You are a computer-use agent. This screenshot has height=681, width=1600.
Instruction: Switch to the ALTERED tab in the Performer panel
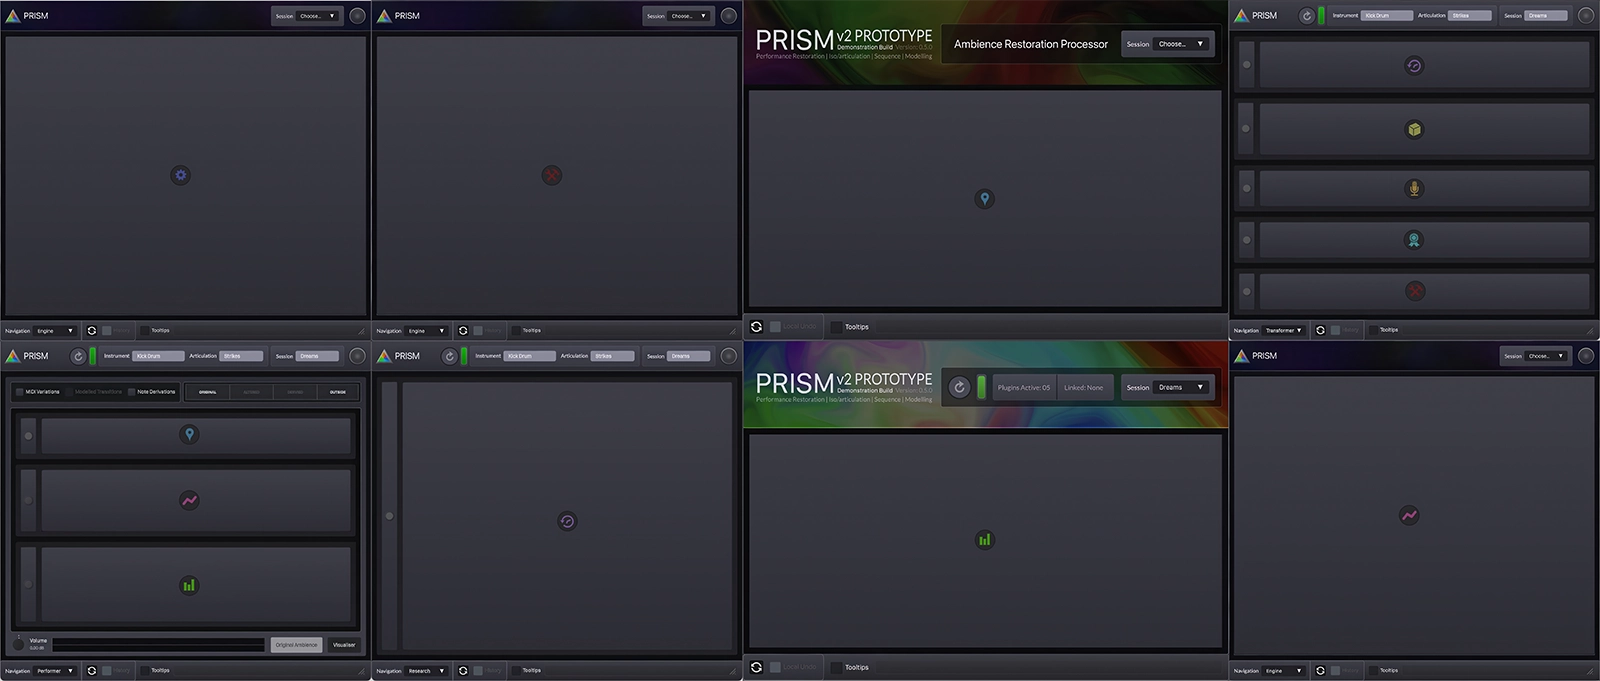(x=252, y=392)
